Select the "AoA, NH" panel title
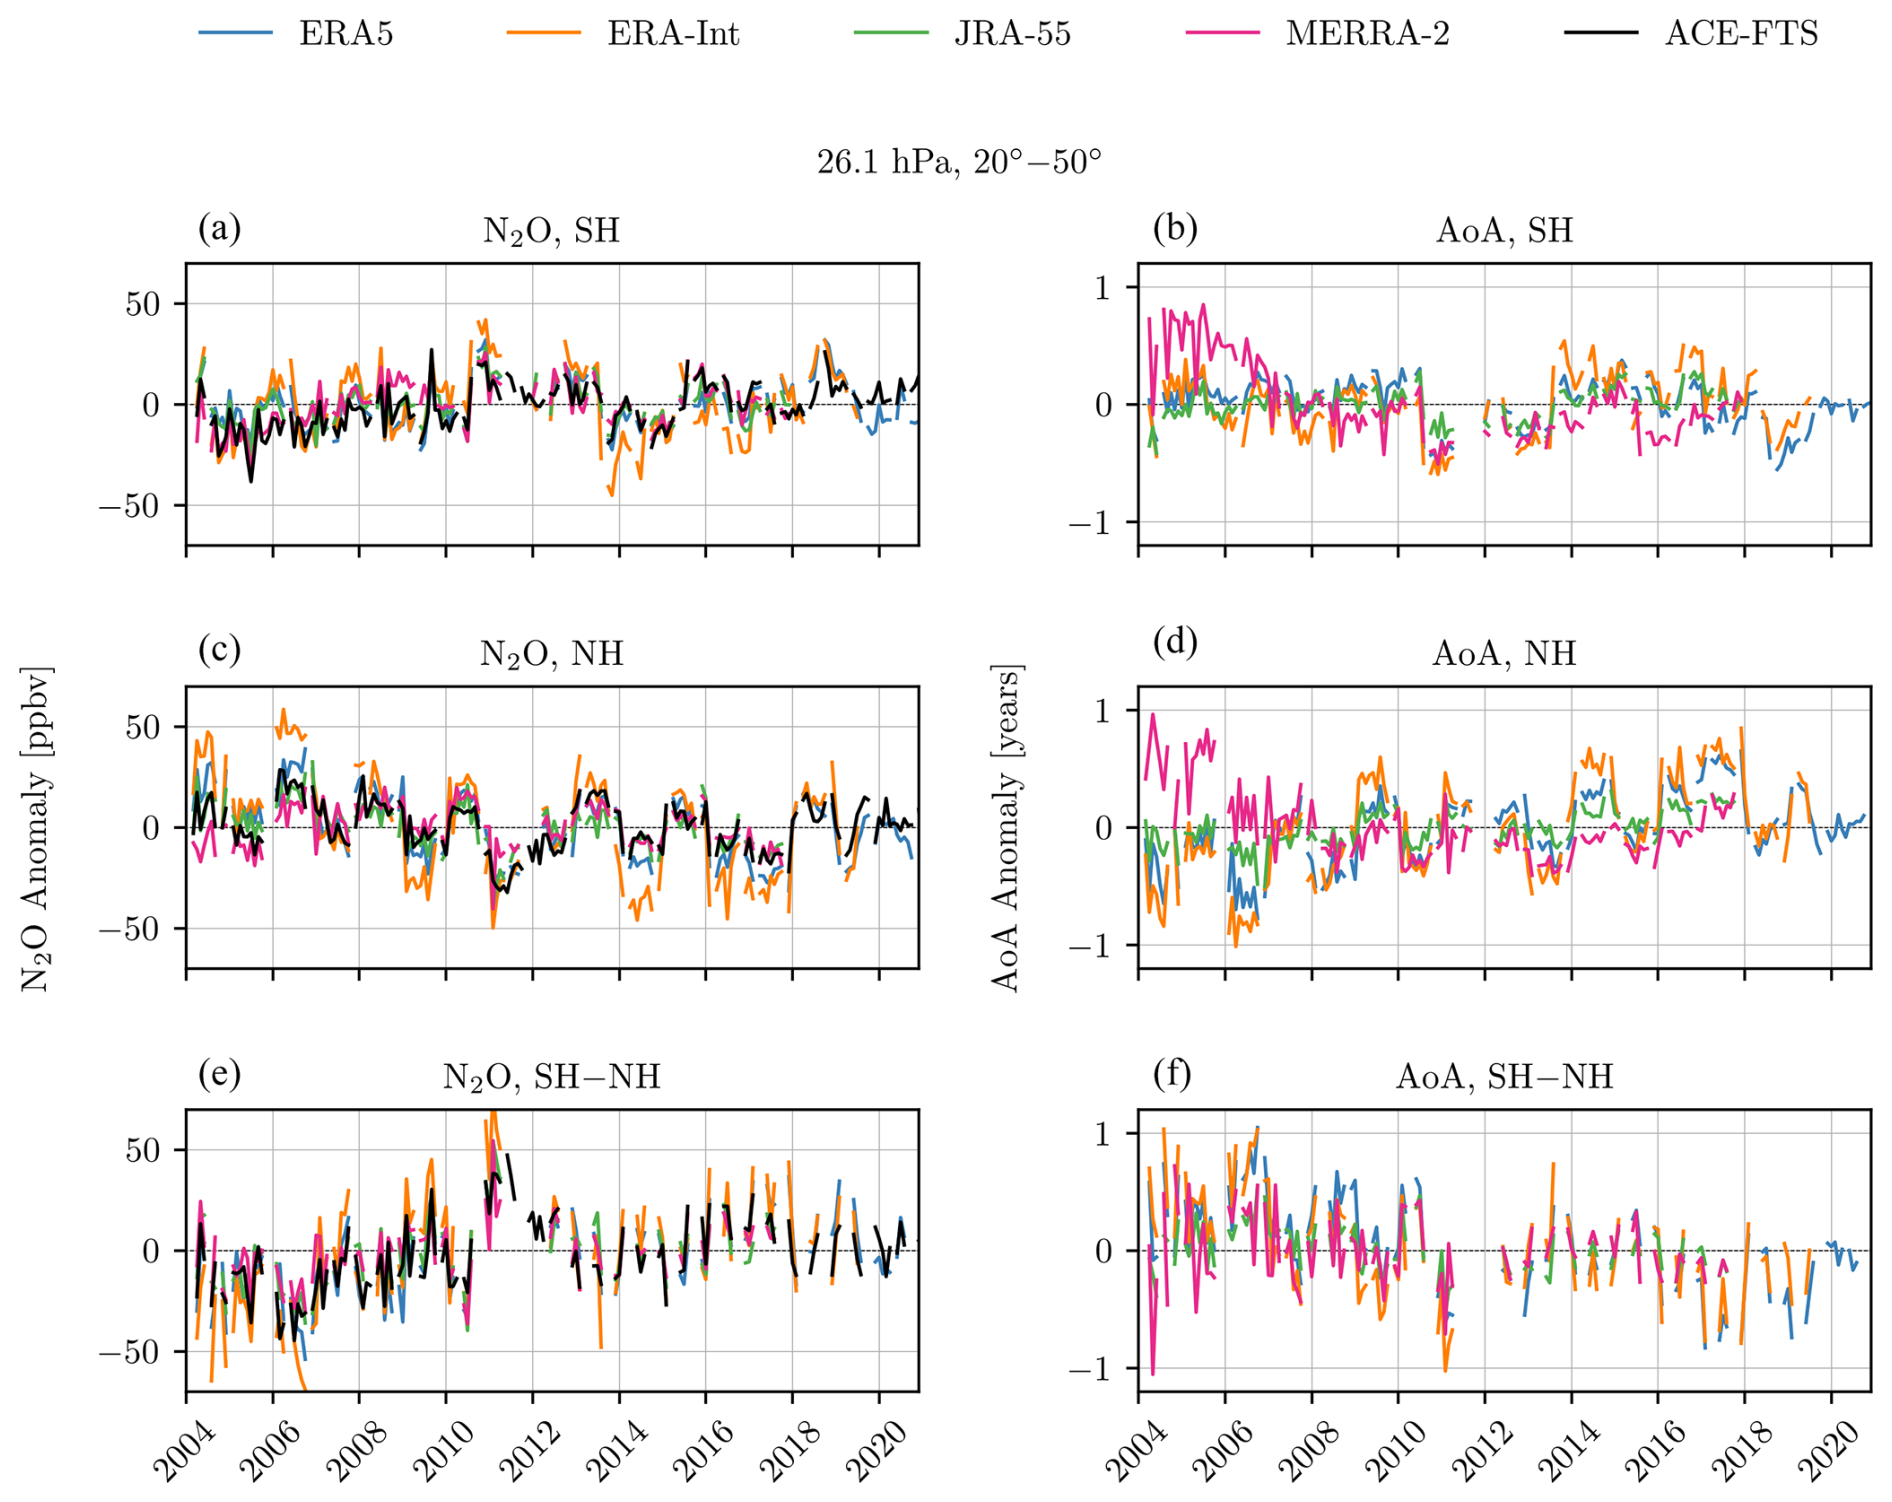1892x1502 pixels. [1504, 654]
